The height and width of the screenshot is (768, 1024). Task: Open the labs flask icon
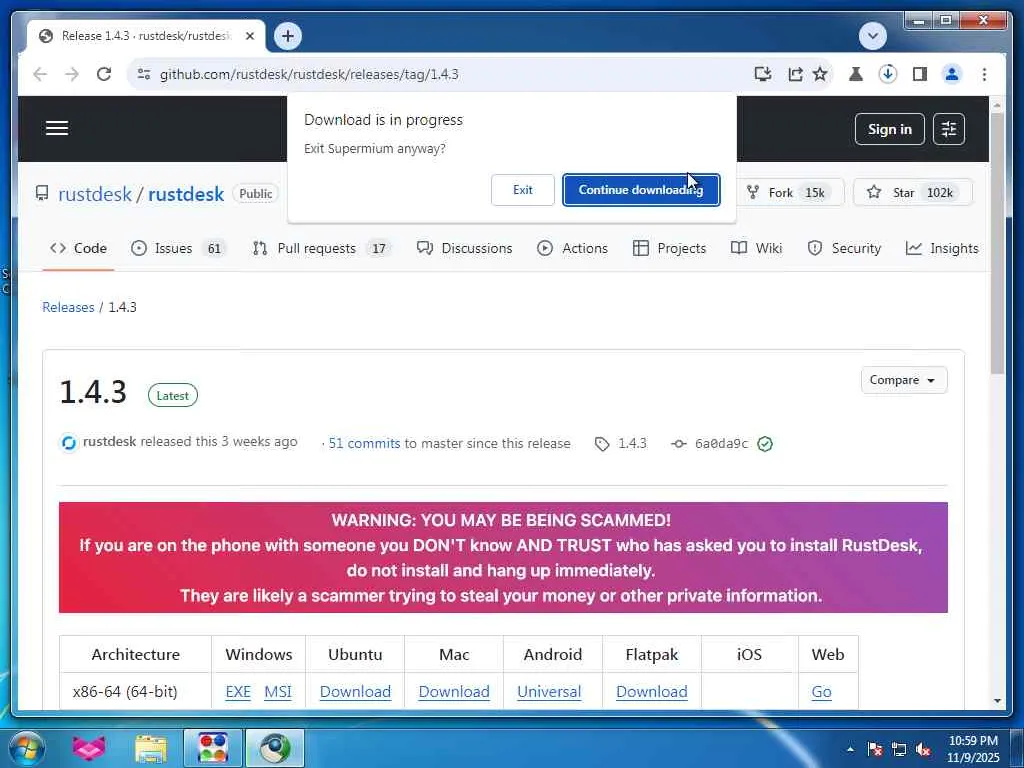point(856,74)
